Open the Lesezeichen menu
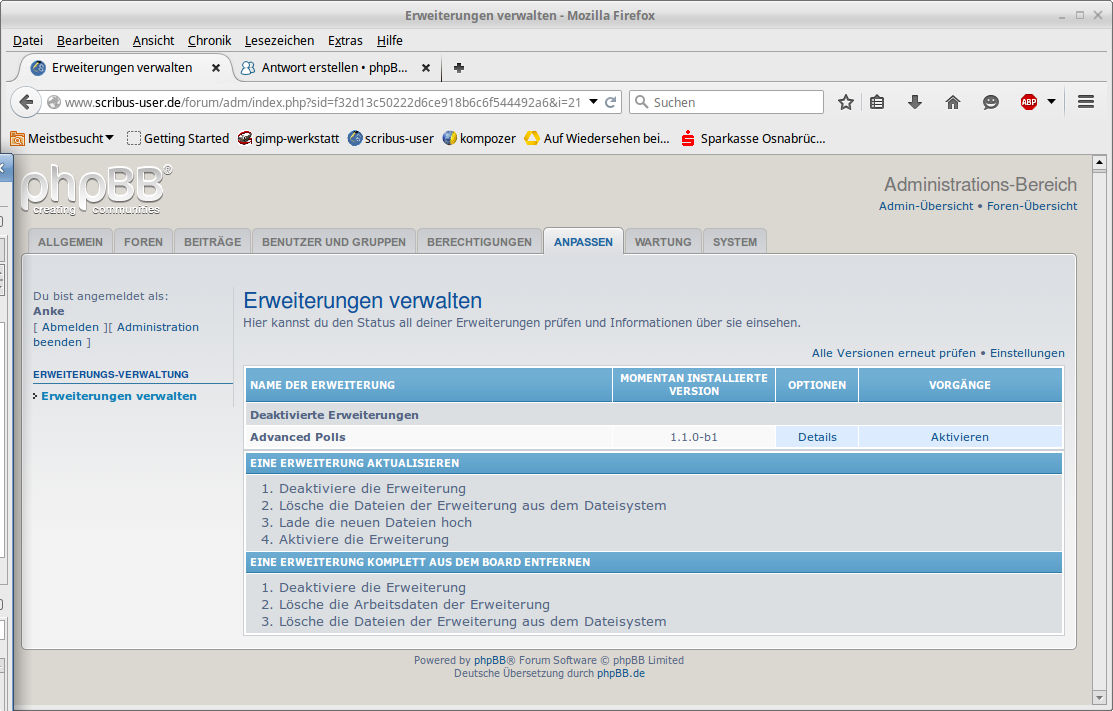This screenshot has width=1113, height=711. tap(279, 40)
